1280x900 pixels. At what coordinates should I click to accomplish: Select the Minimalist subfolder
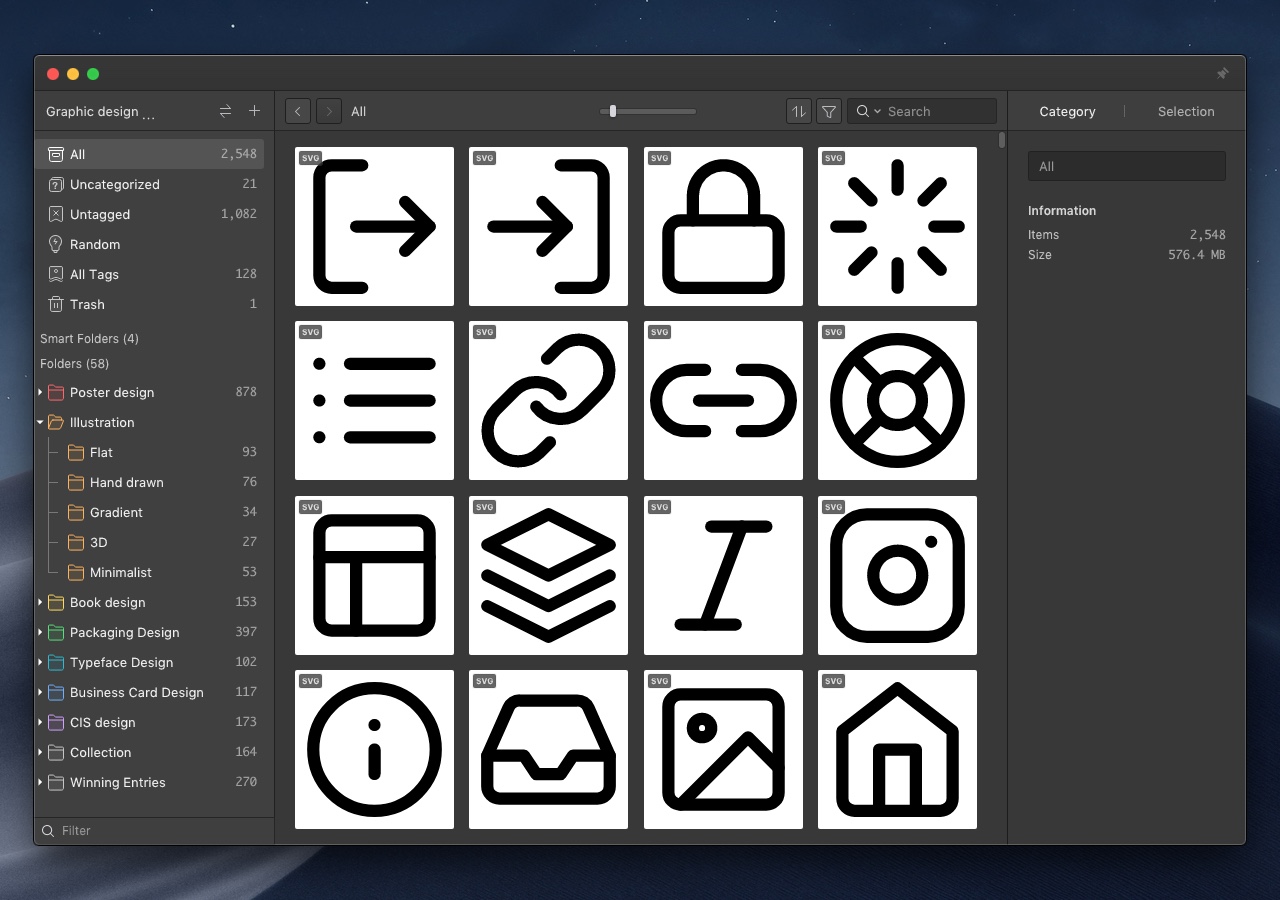pyautogui.click(x=151, y=572)
